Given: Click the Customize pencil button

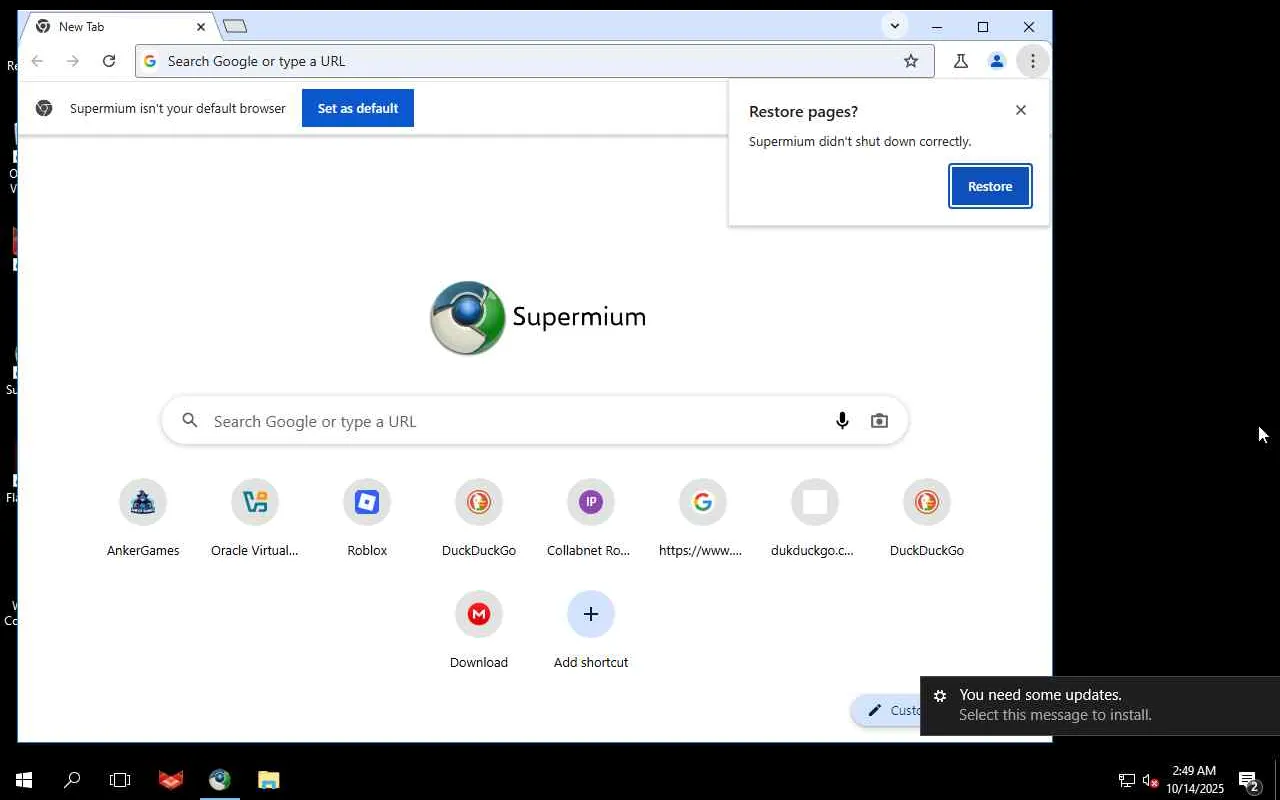Looking at the screenshot, I should point(886,710).
